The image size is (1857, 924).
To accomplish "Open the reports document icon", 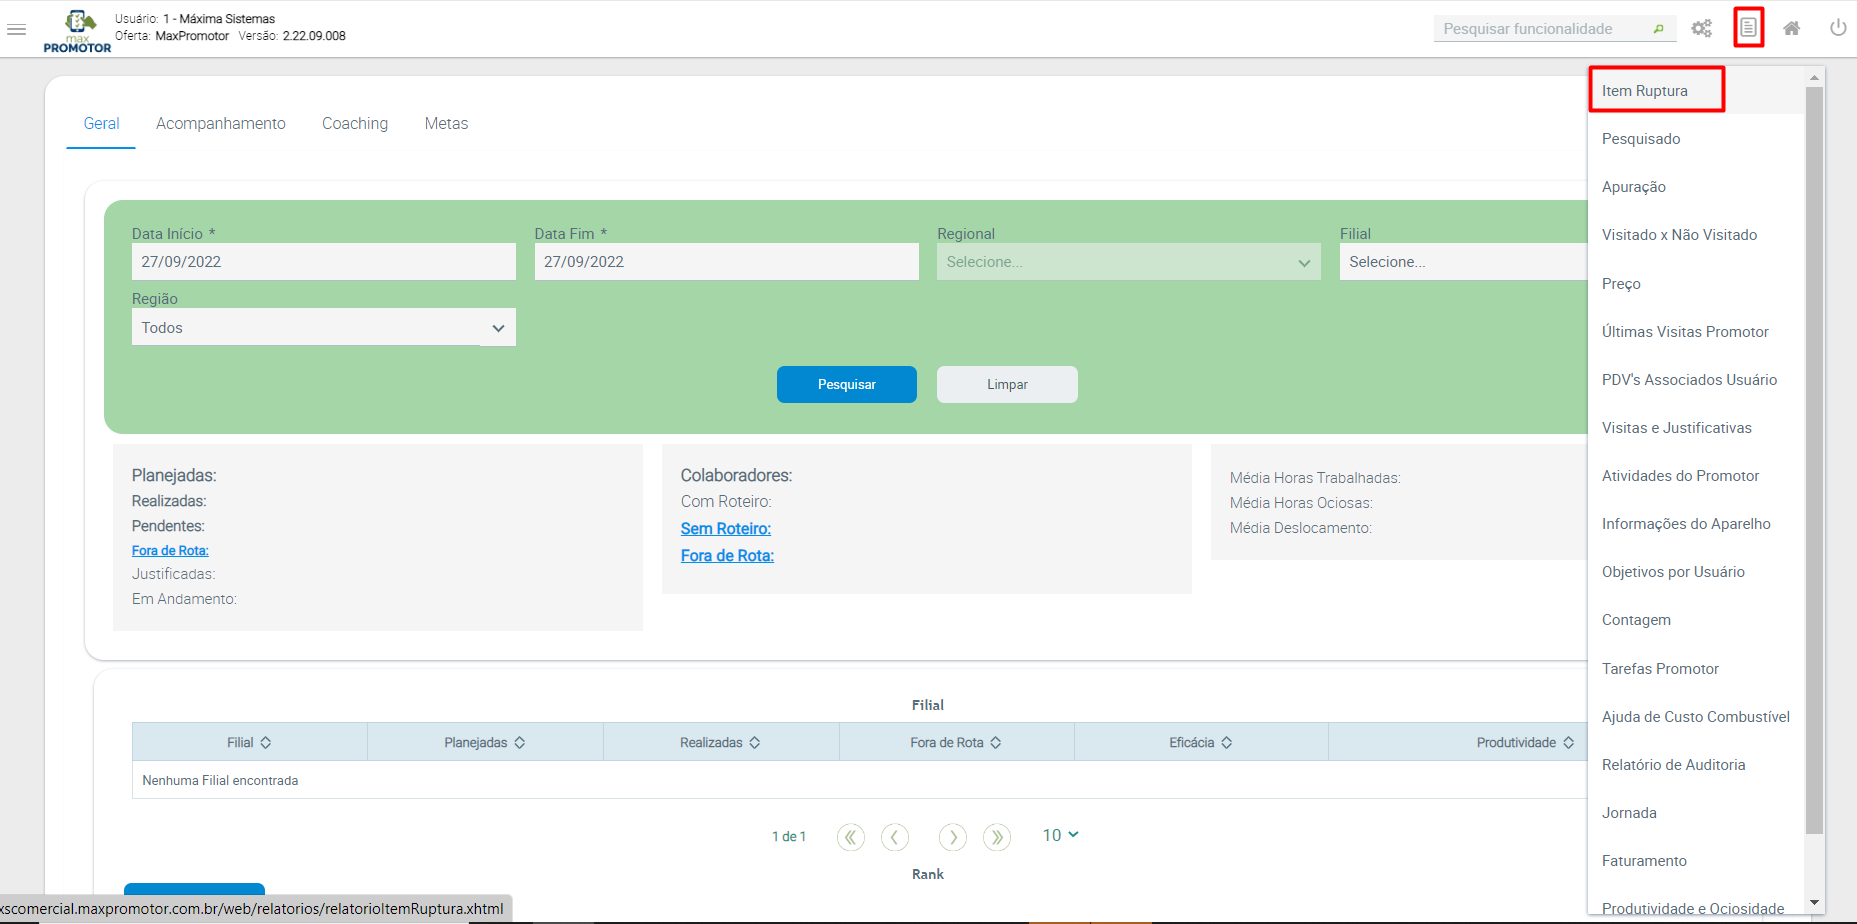I will tap(1748, 28).
